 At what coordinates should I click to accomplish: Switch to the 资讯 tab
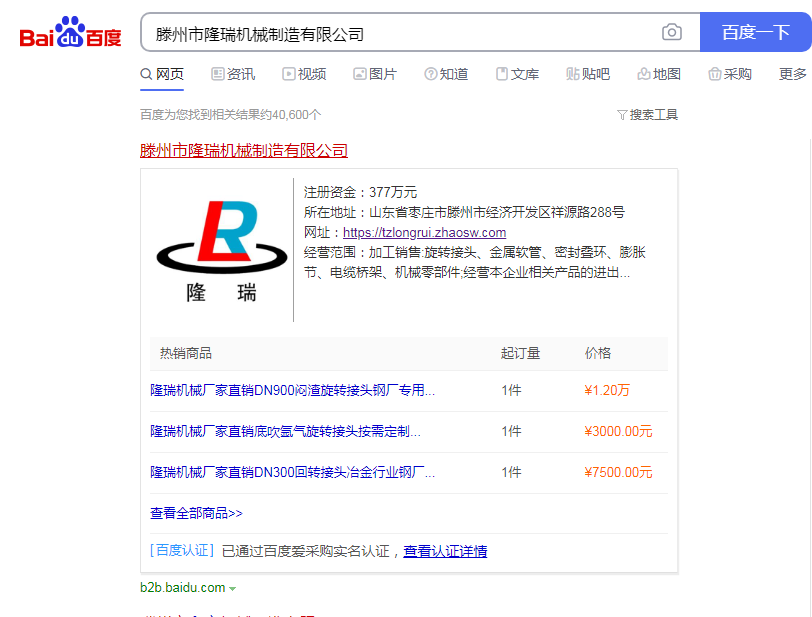click(233, 74)
